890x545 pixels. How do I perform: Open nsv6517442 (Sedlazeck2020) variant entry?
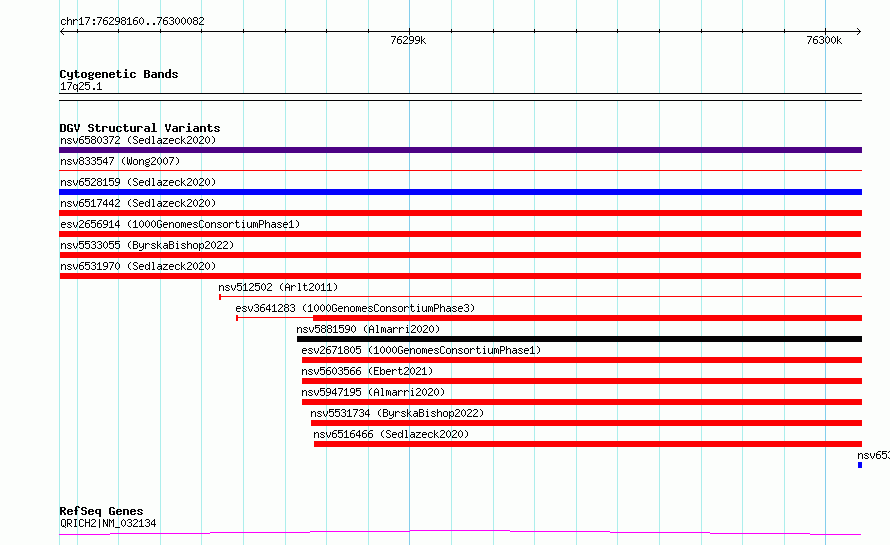coord(138,203)
